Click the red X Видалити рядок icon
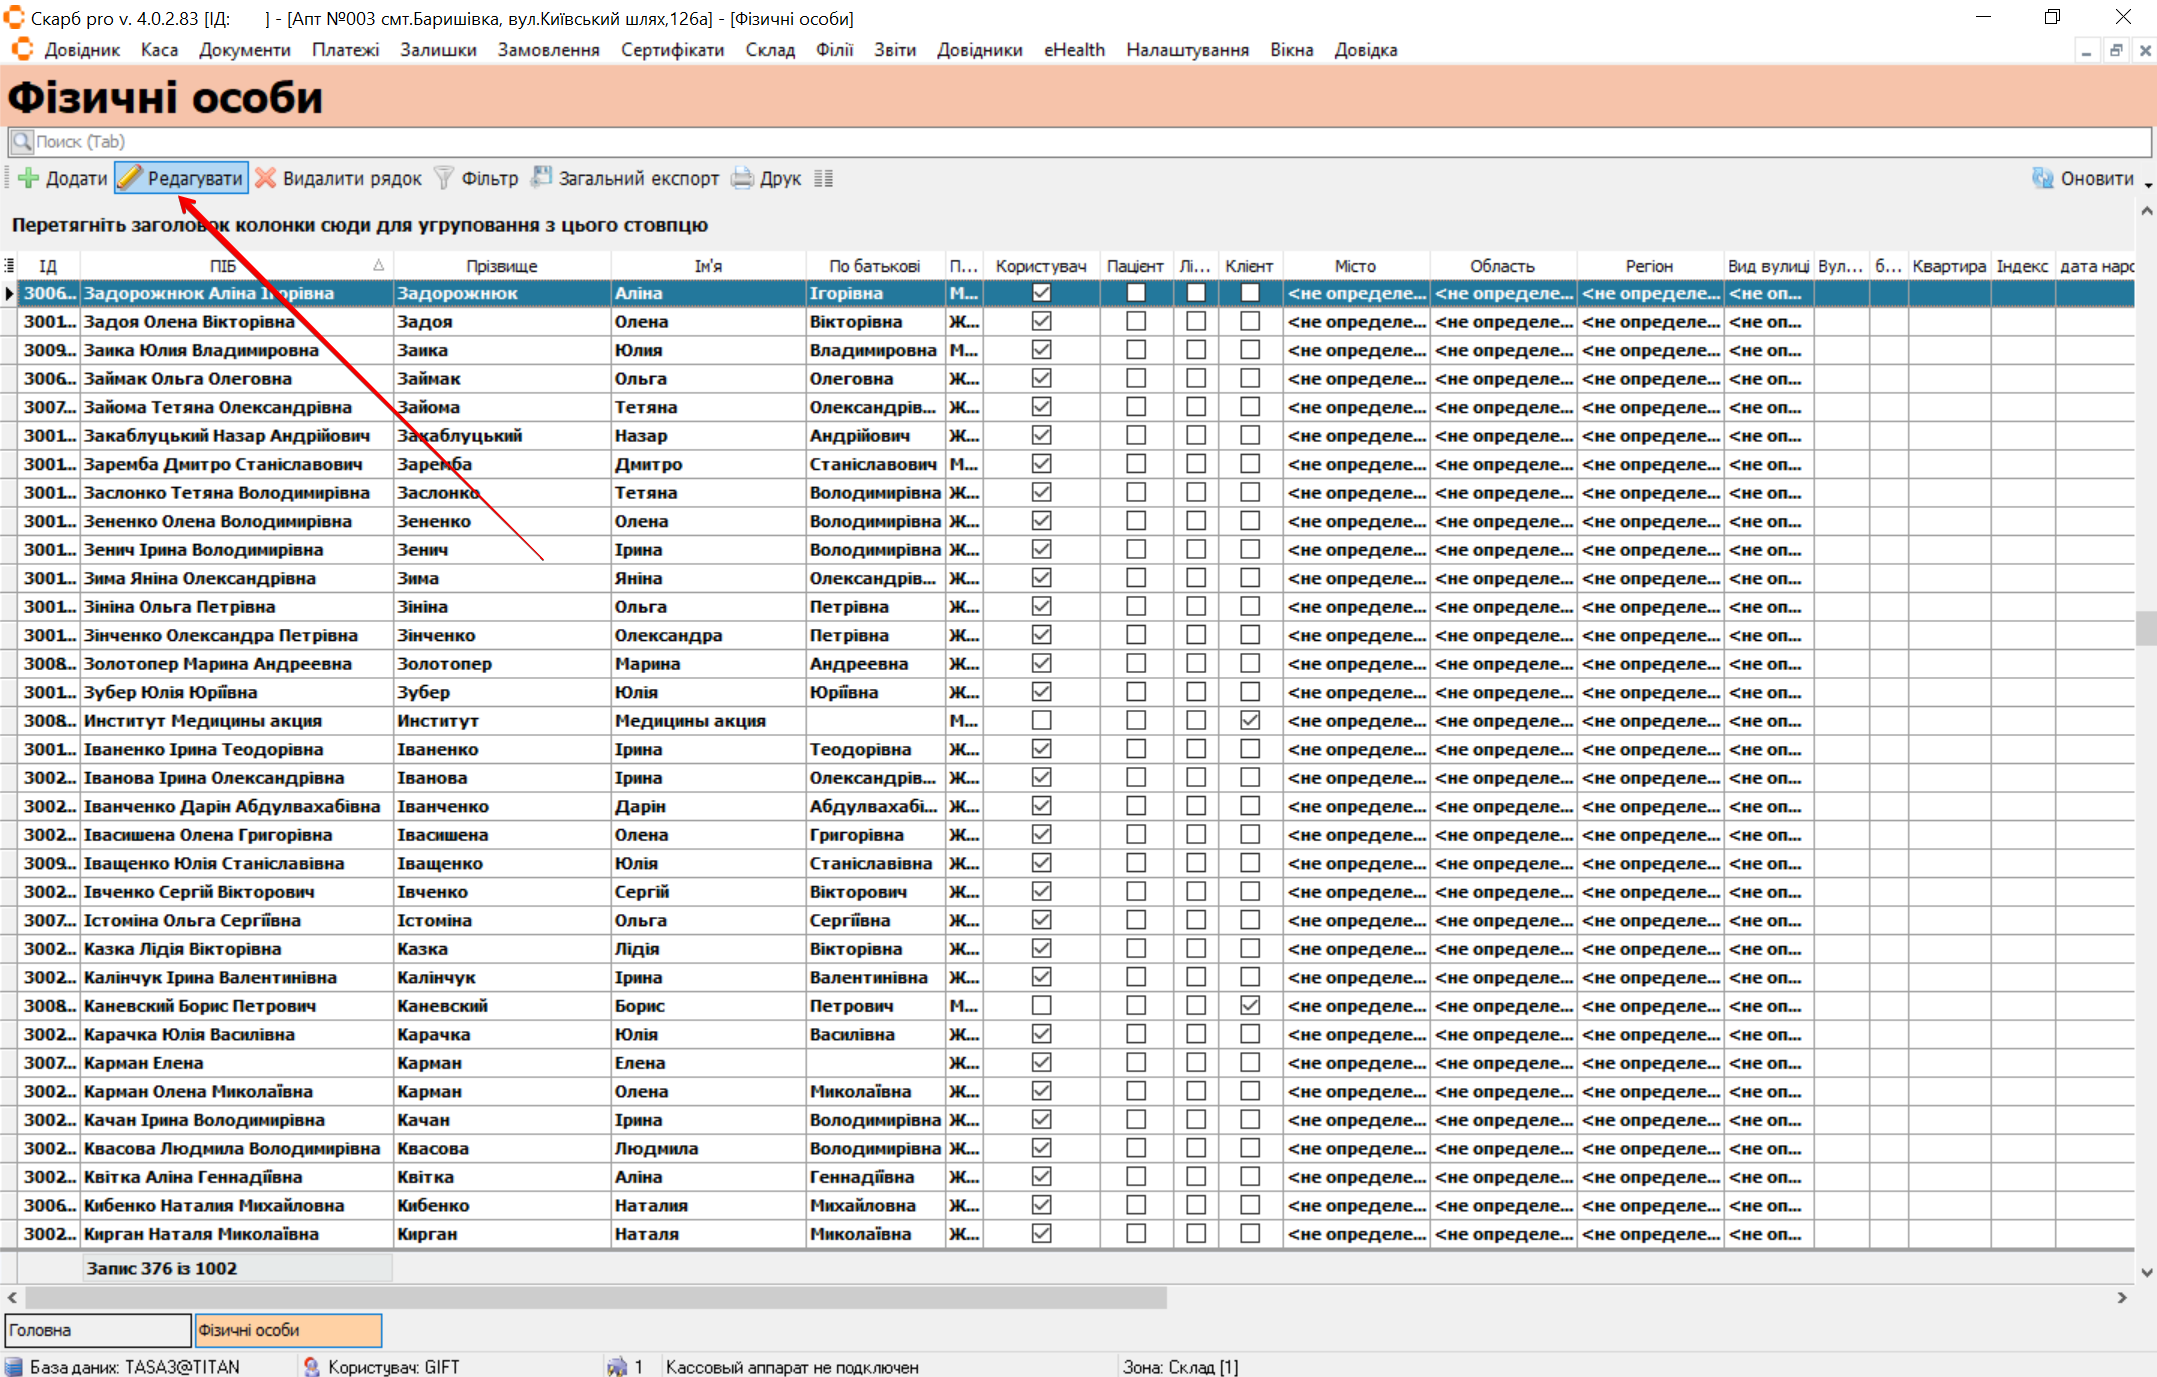This screenshot has width=2157, height=1377. pyautogui.click(x=265, y=178)
